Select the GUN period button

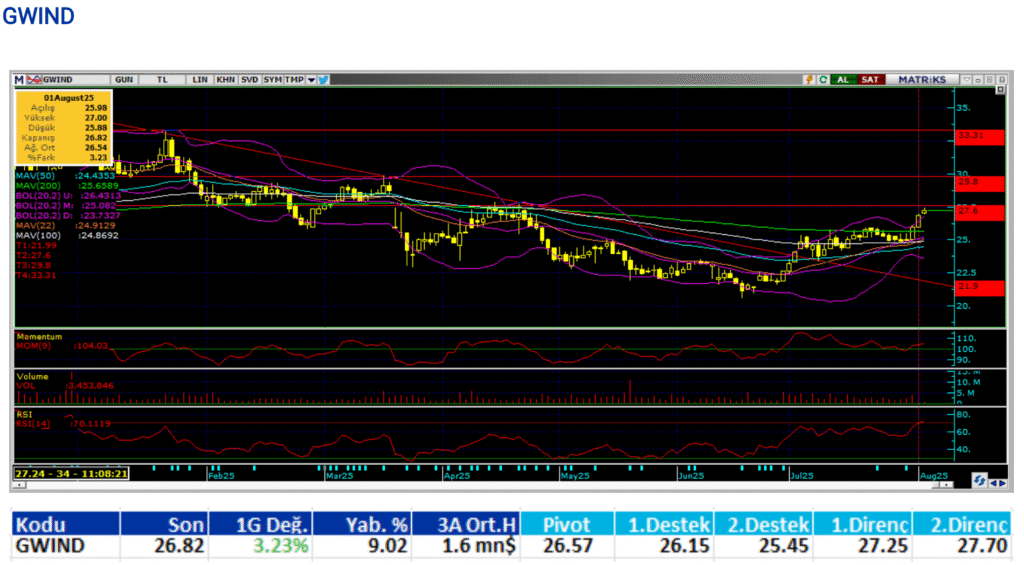pos(124,80)
